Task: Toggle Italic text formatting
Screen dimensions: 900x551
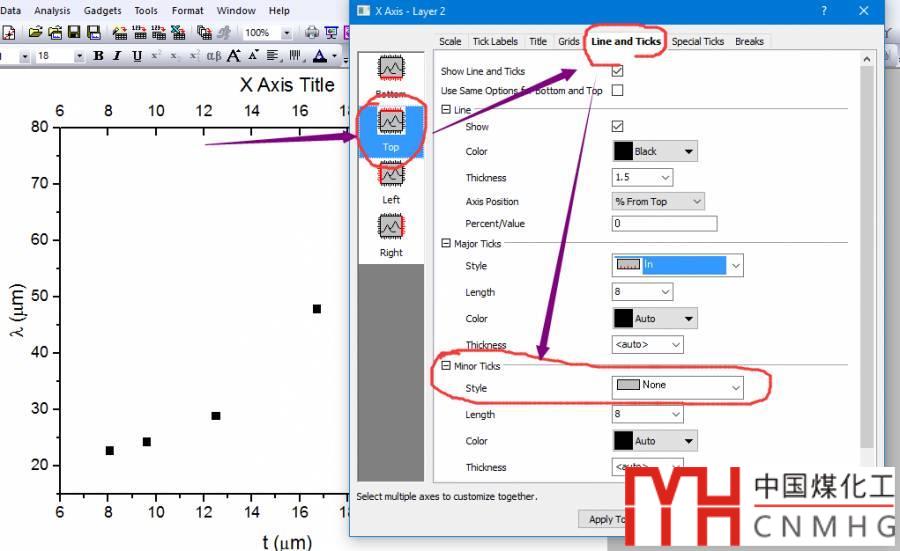Action: pos(117,56)
